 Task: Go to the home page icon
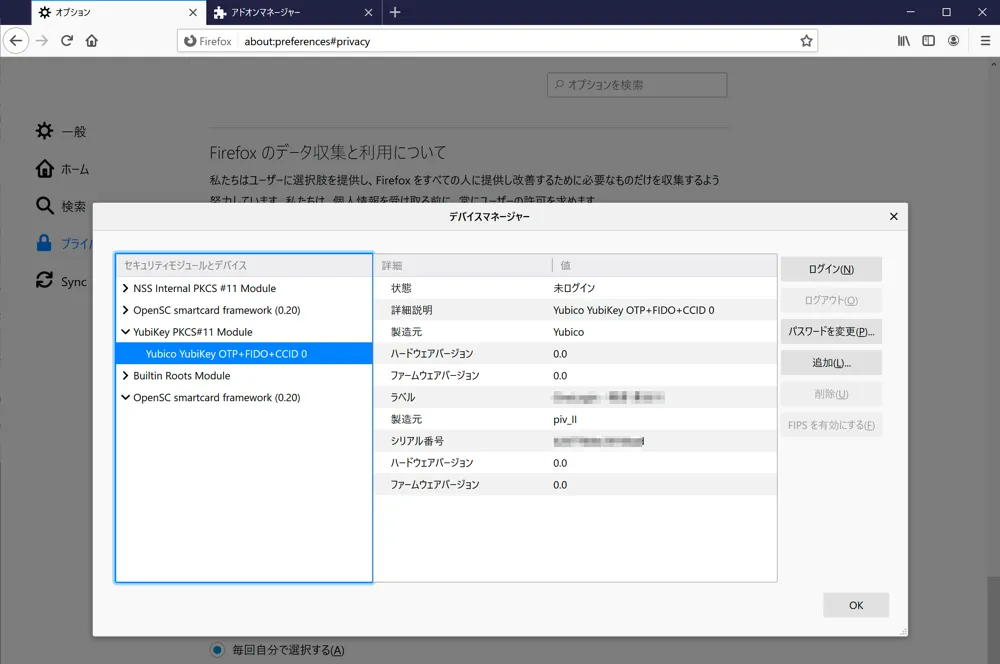[x=90, y=41]
